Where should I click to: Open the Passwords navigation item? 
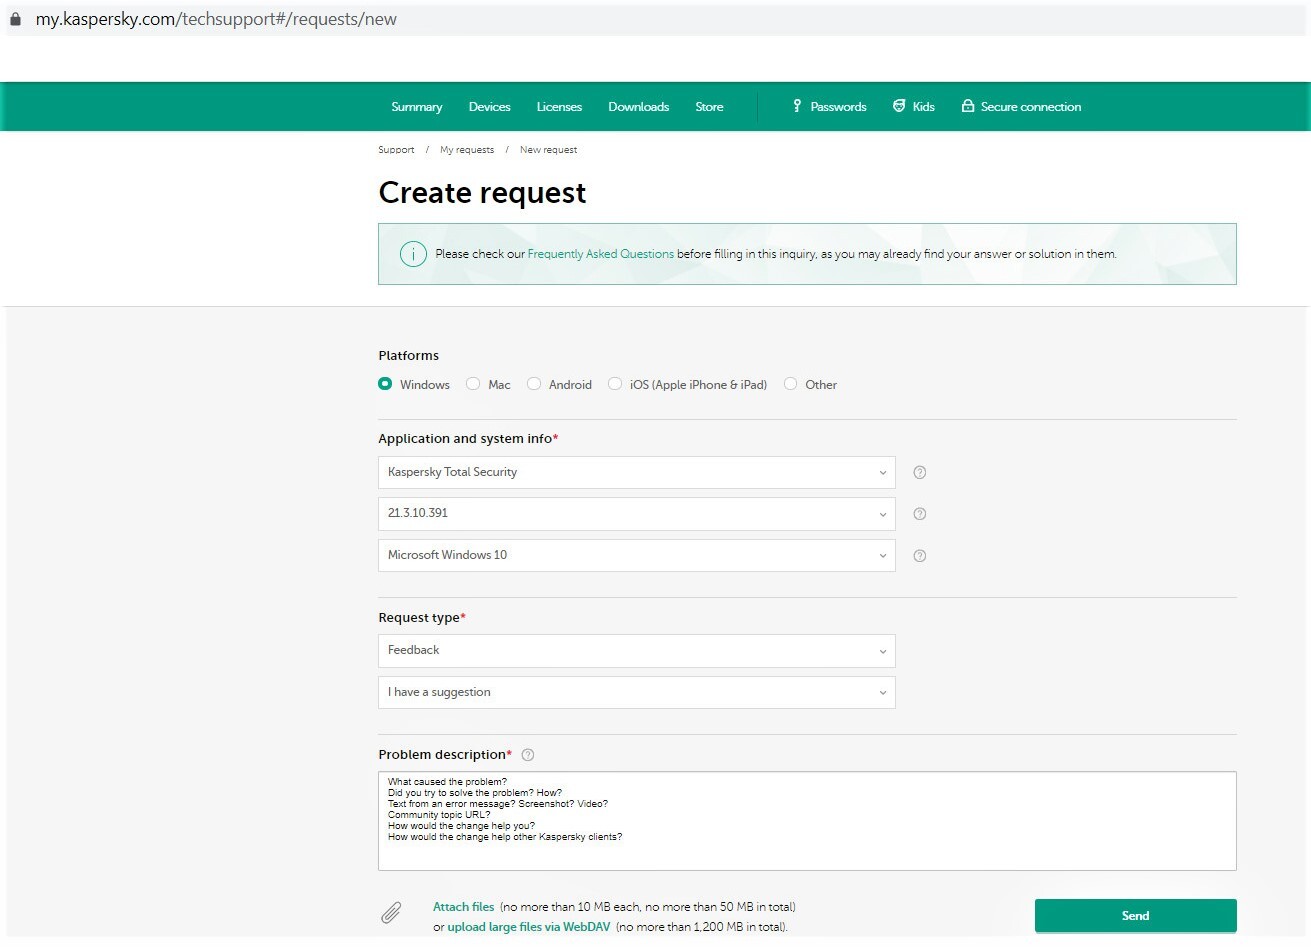[830, 107]
